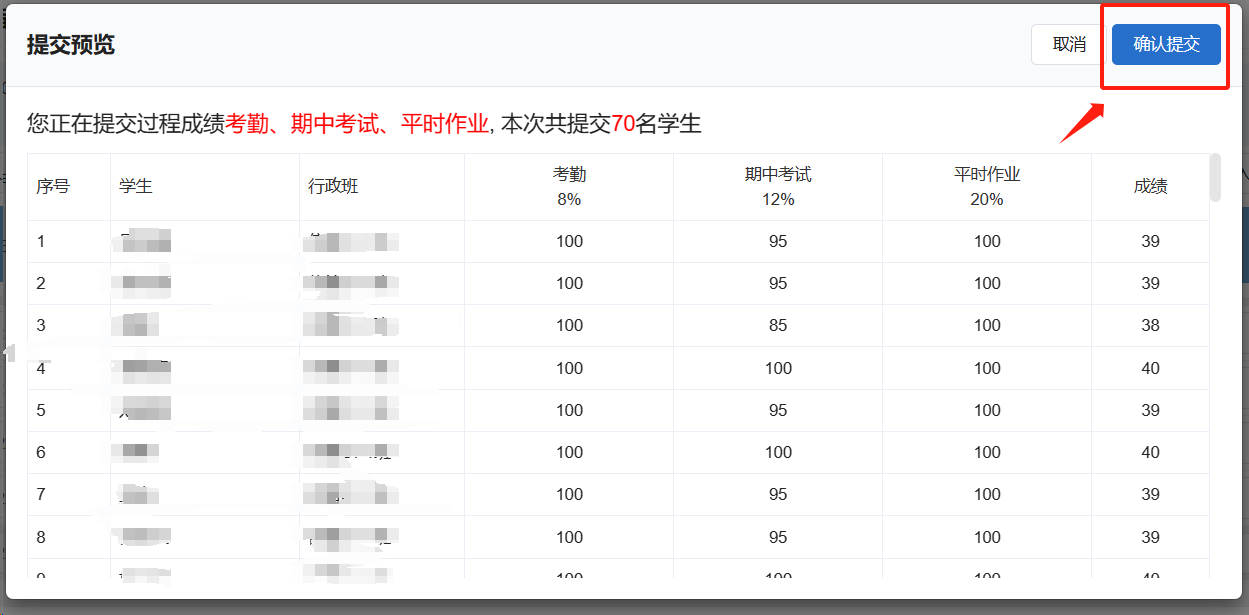1249x615 pixels.
Task: Select the 考勤 8% column header
Action: tap(569, 186)
